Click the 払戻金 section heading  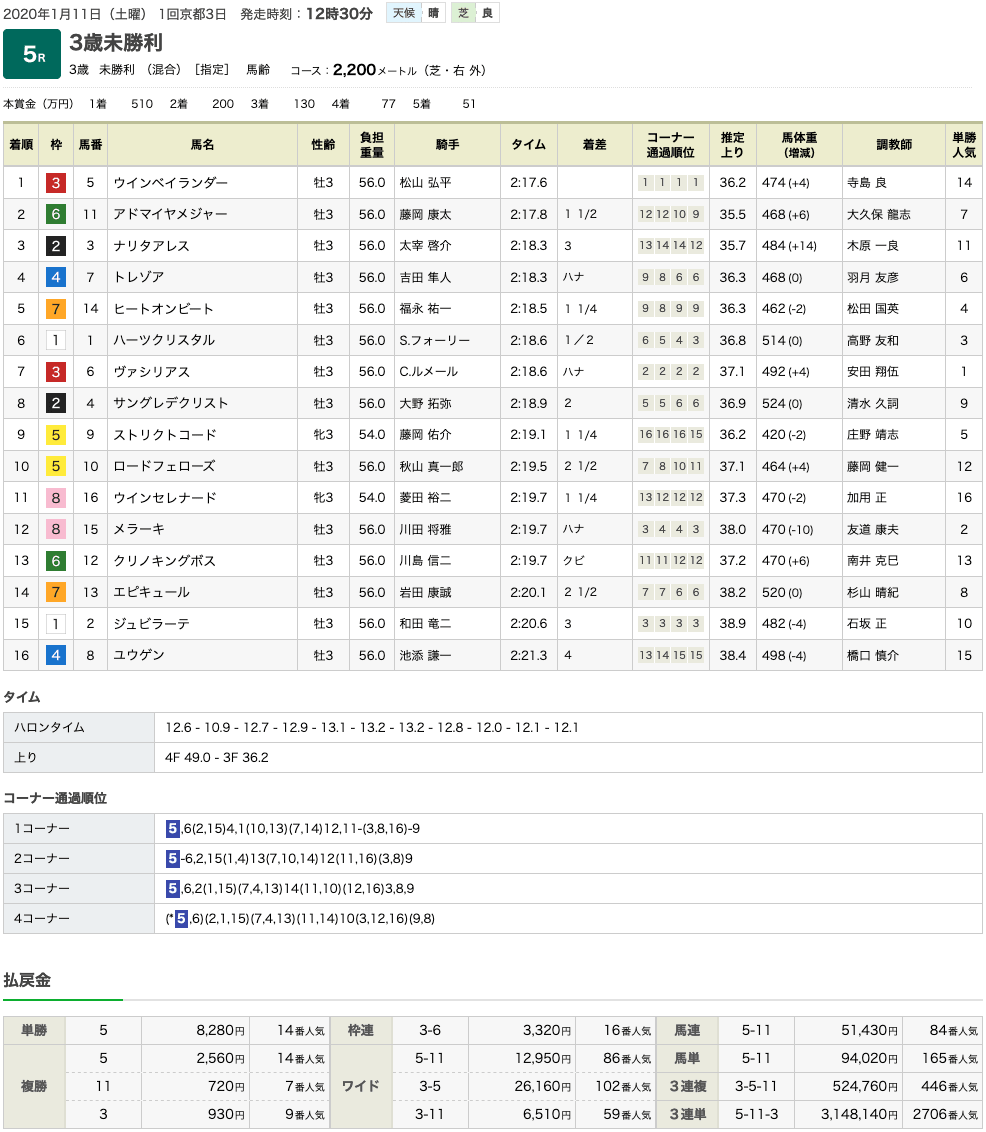pyautogui.click(x=27, y=980)
